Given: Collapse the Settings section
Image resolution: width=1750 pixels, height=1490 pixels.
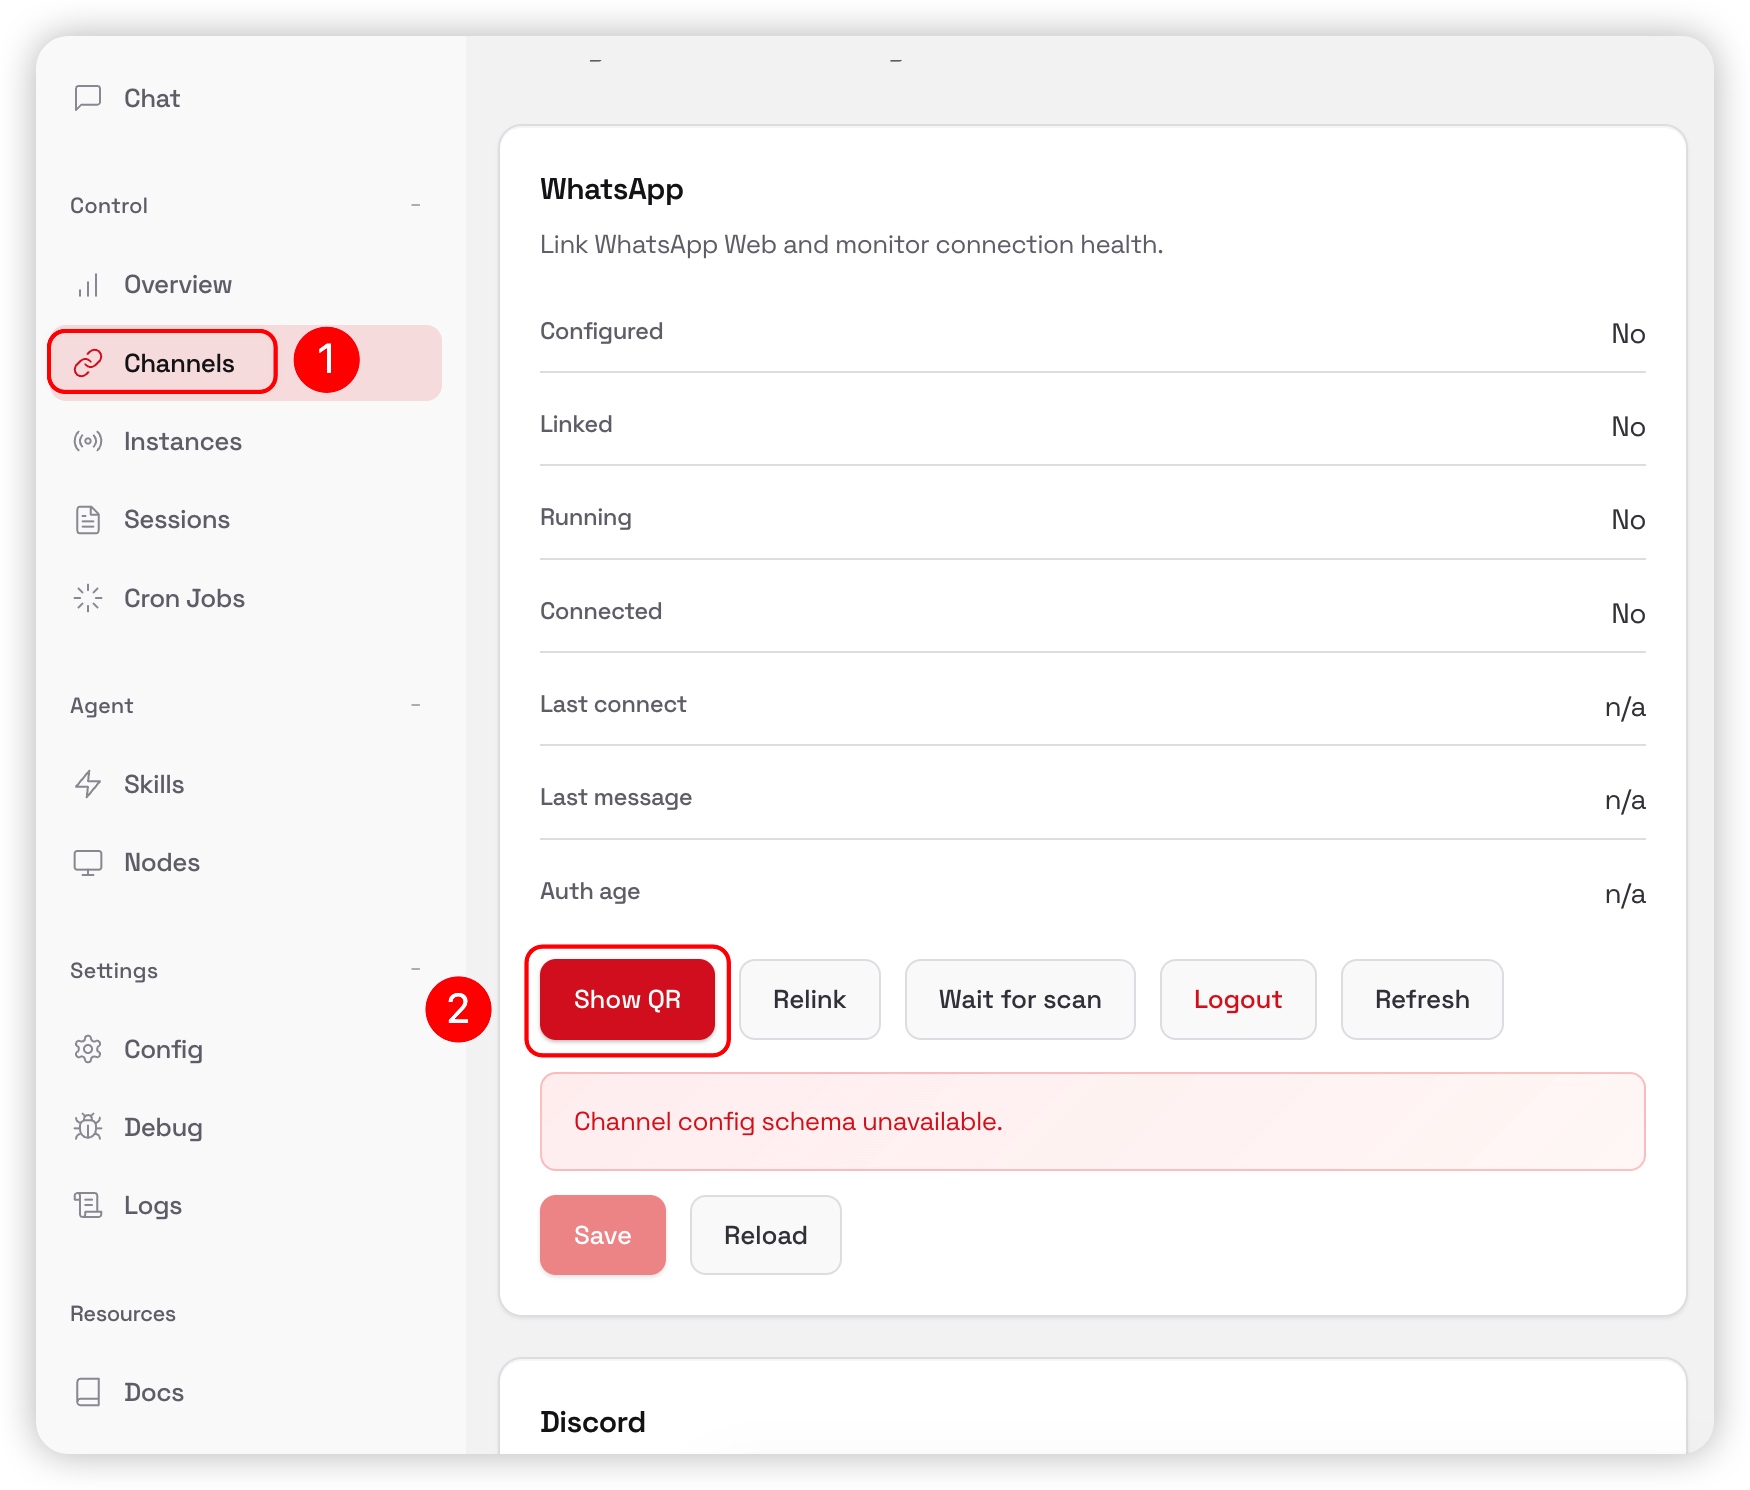Looking at the screenshot, I should 415,970.
